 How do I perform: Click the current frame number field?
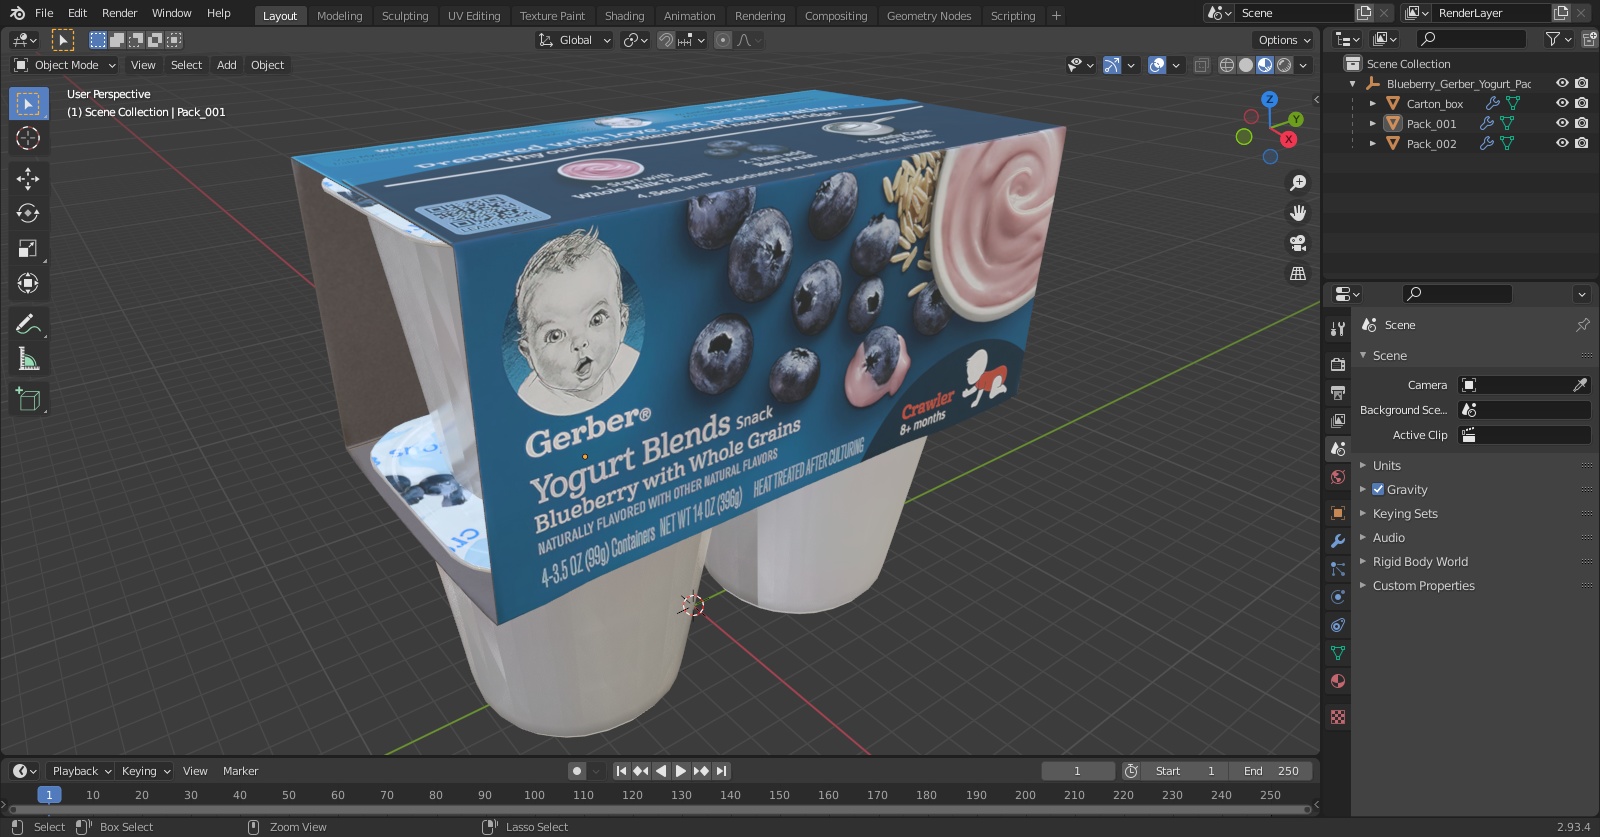(1078, 771)
